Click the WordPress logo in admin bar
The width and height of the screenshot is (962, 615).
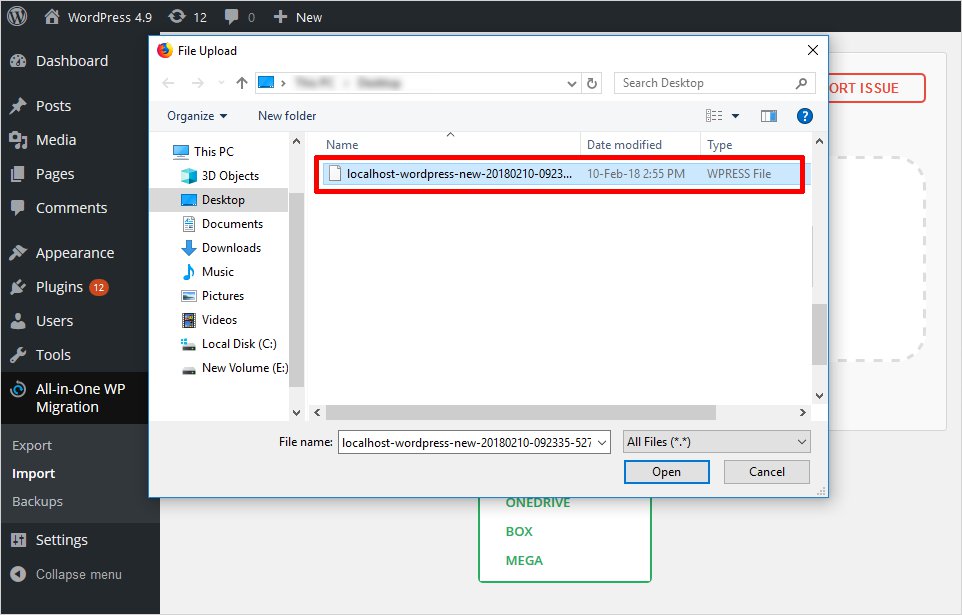pyautogui.click(x=18, y=16)
